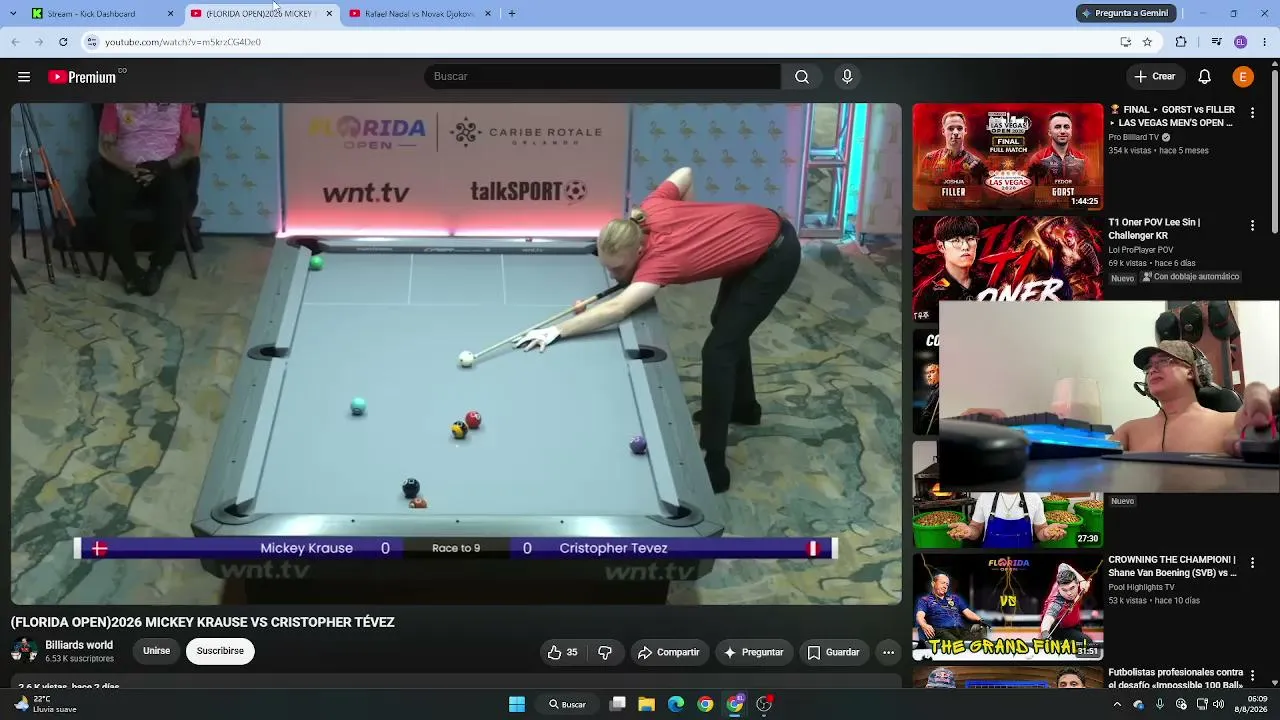Open the YouTube guide hamburger menu

pos(24,77)
